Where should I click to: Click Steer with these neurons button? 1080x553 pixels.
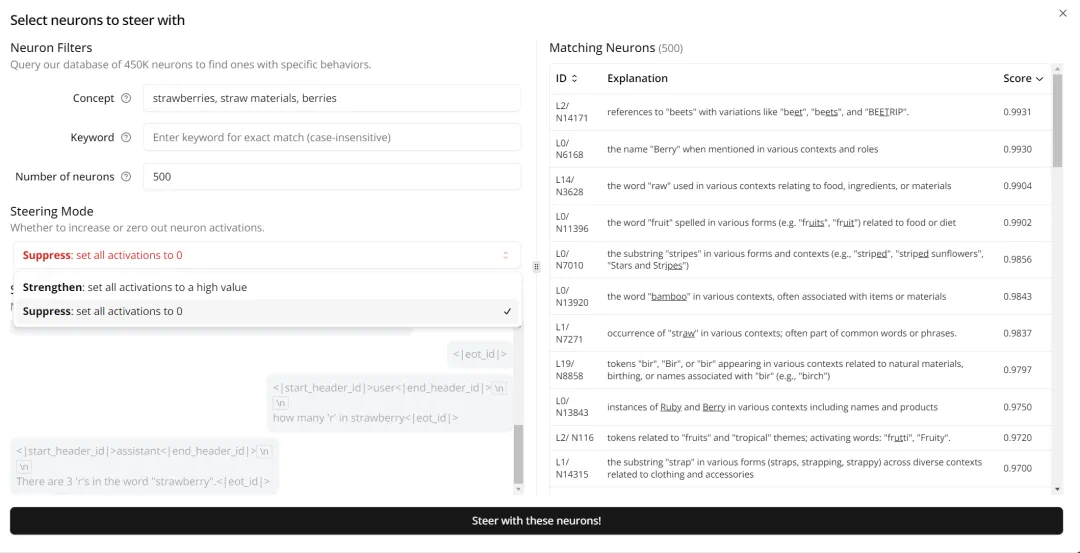click(x=536, y=521)
